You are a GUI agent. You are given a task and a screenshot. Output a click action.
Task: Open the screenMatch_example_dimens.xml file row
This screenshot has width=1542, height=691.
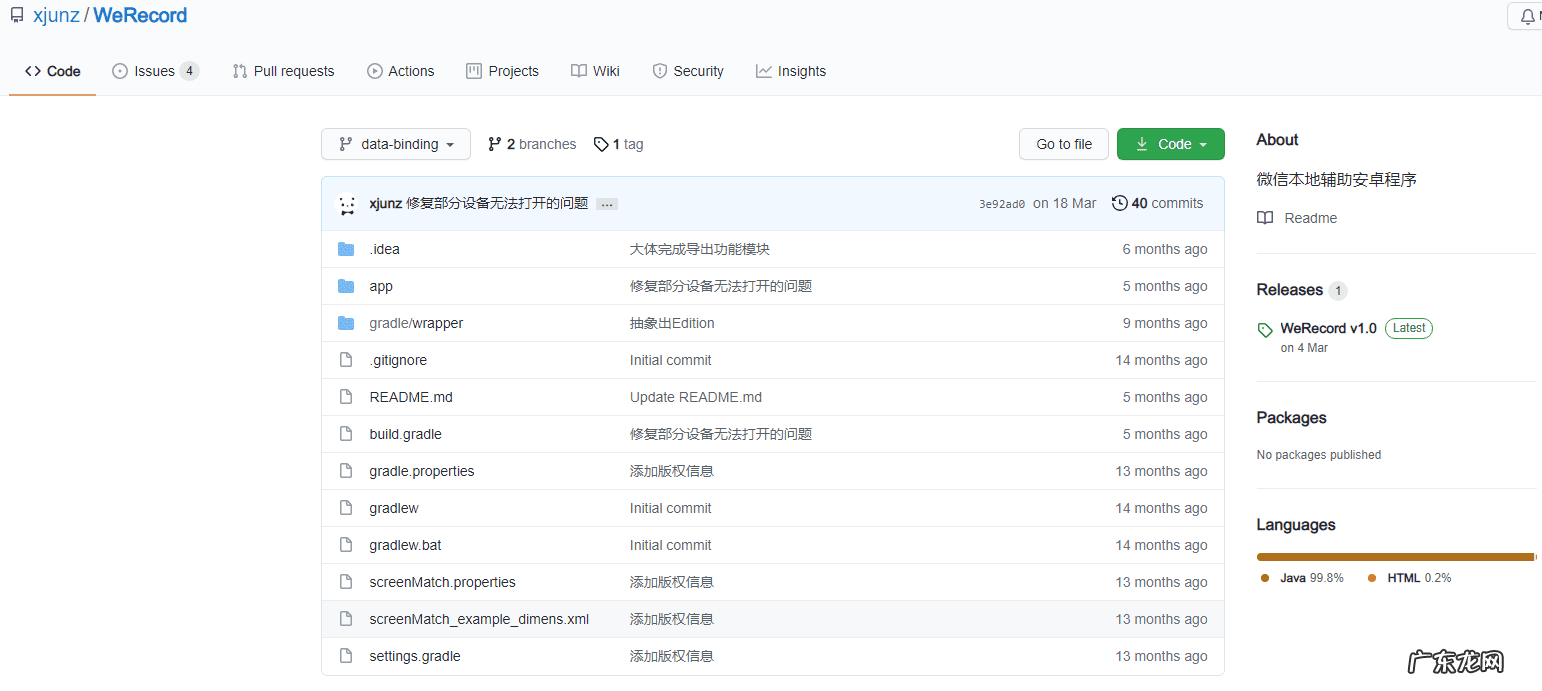click(x=478, y=619)
